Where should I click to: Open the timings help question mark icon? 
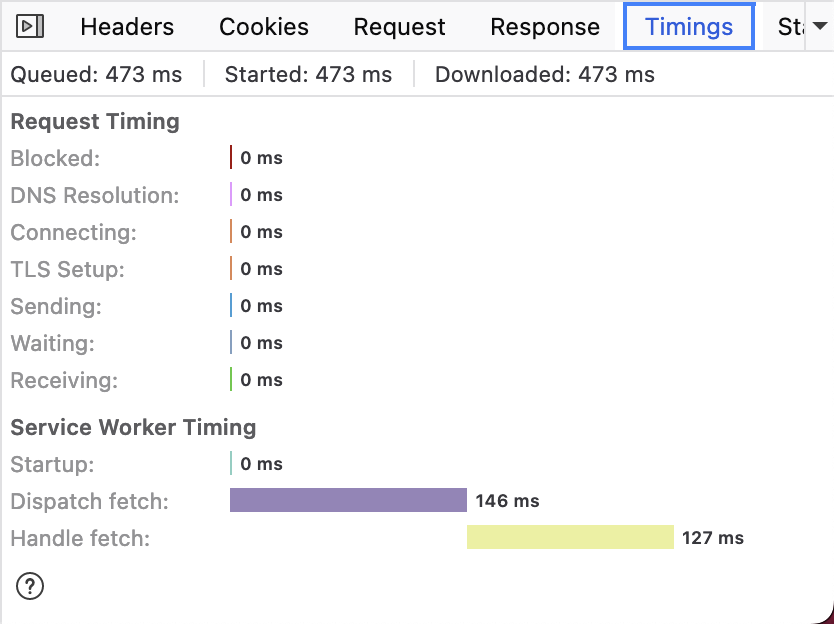pyautogui.click(x=30, y=586)
